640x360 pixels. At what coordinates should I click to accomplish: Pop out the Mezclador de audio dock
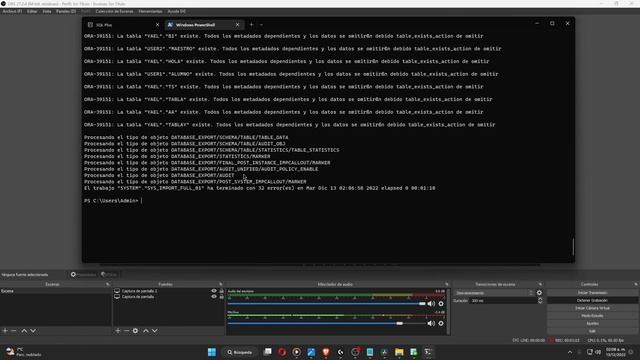click(447, 284)
